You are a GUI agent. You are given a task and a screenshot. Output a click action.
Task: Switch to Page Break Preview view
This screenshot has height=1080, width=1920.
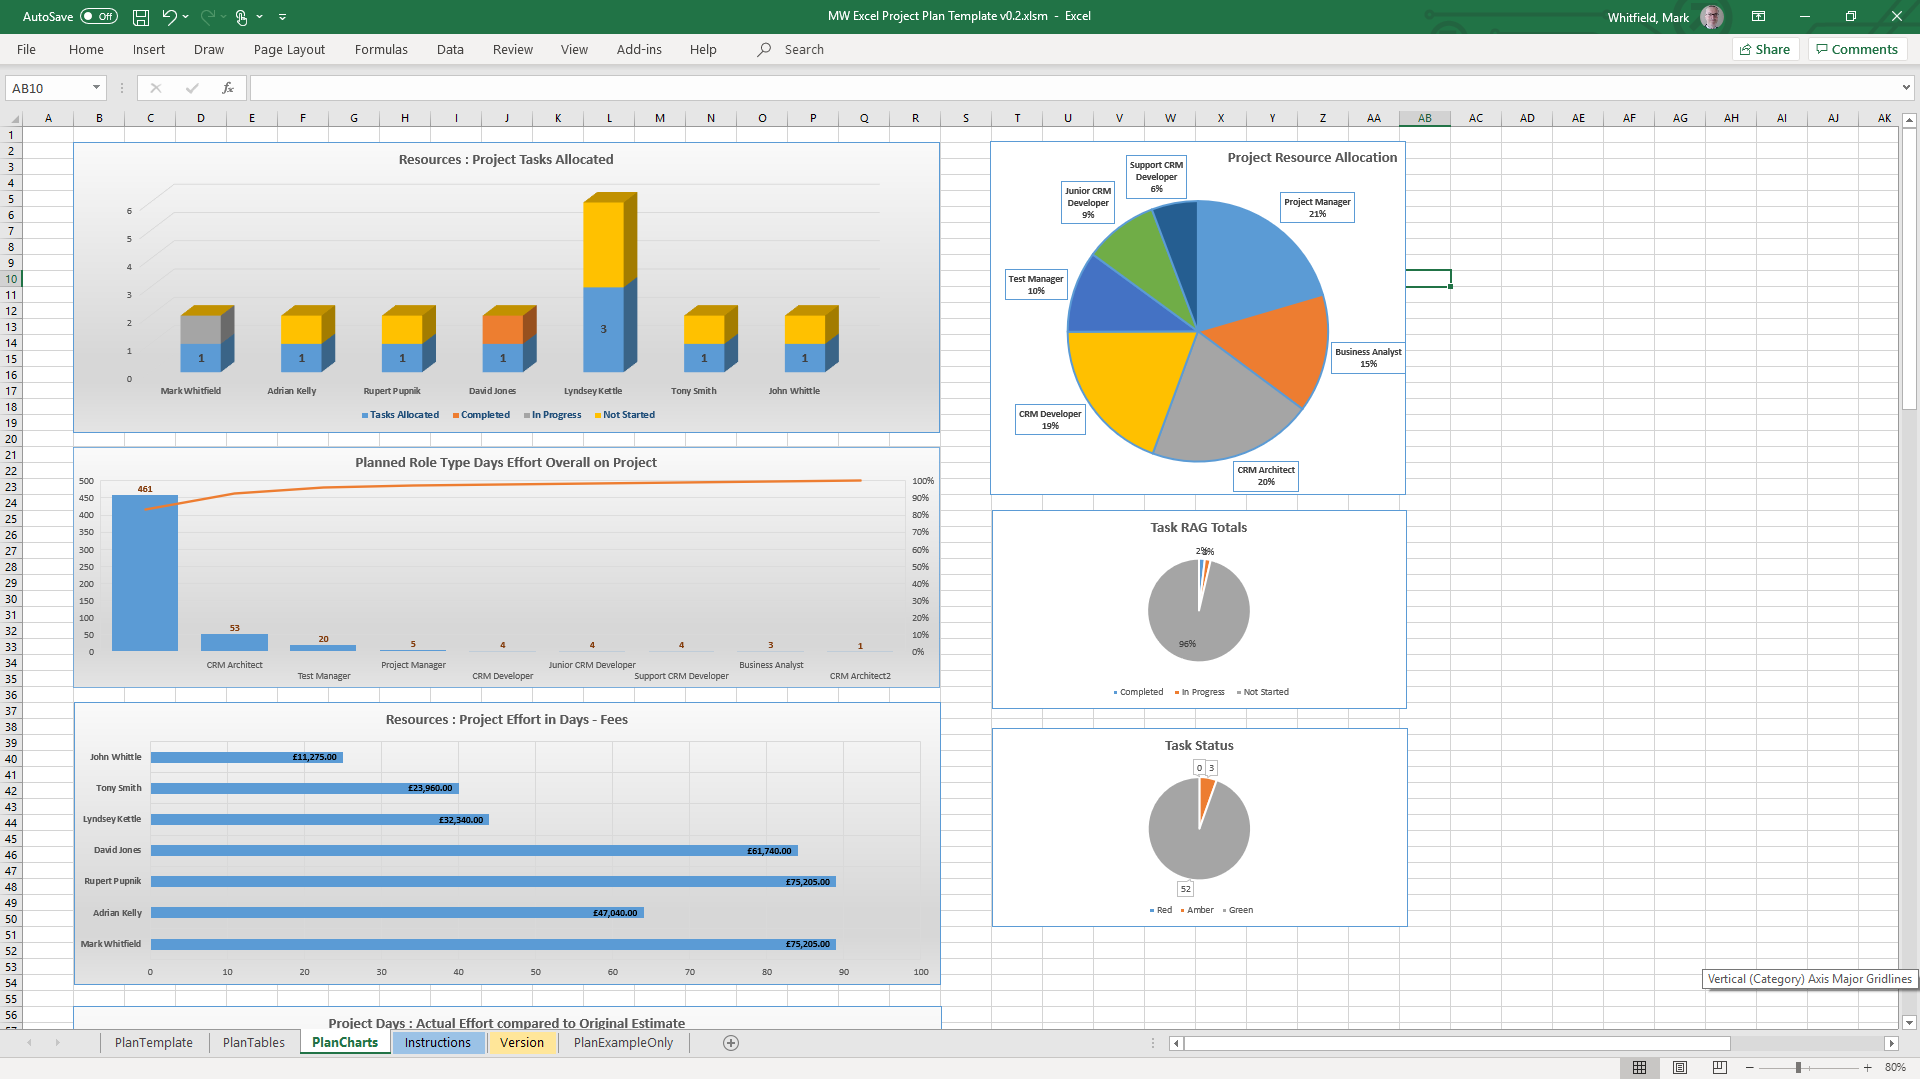[x=1720, y=1068]
